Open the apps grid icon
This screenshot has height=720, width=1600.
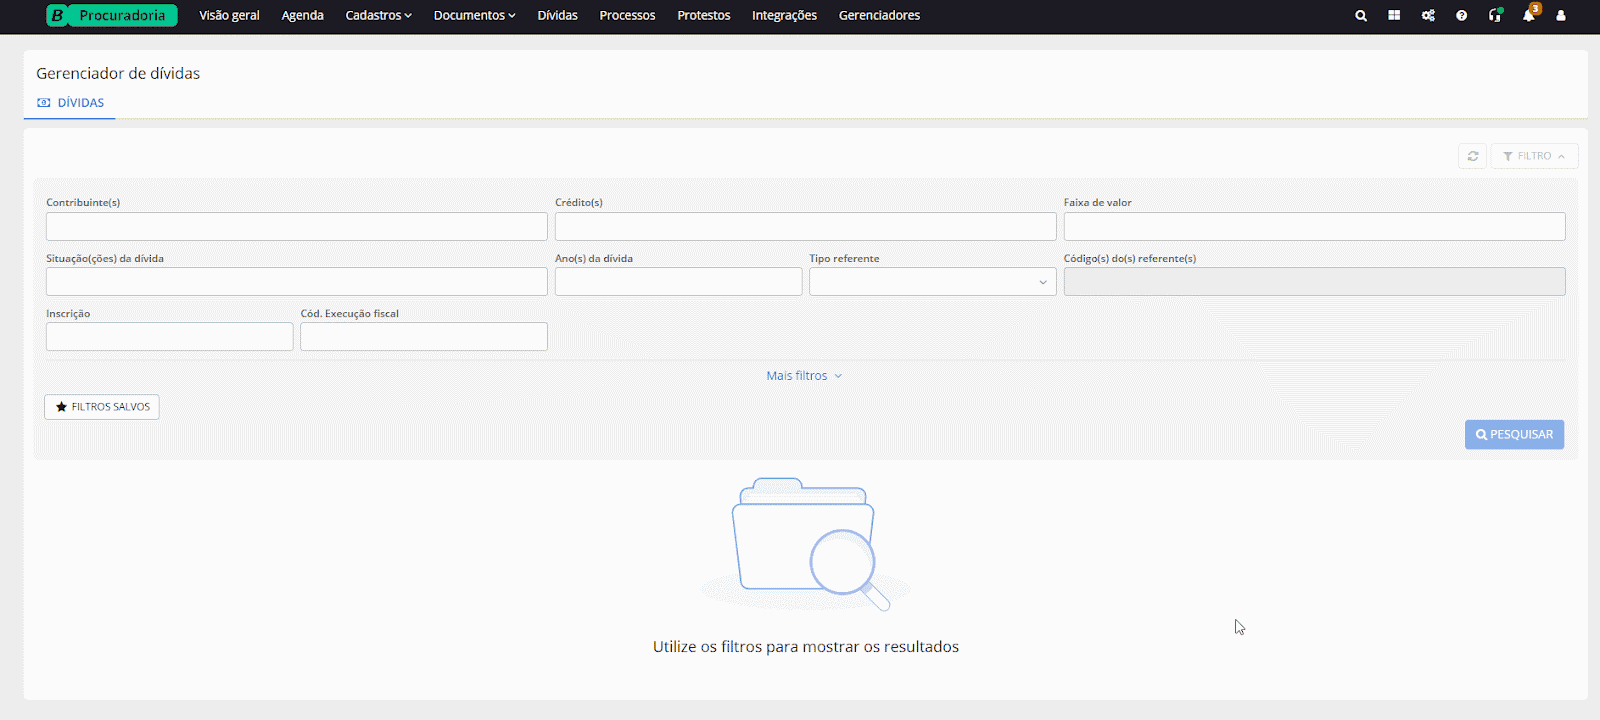(1394, 16)
